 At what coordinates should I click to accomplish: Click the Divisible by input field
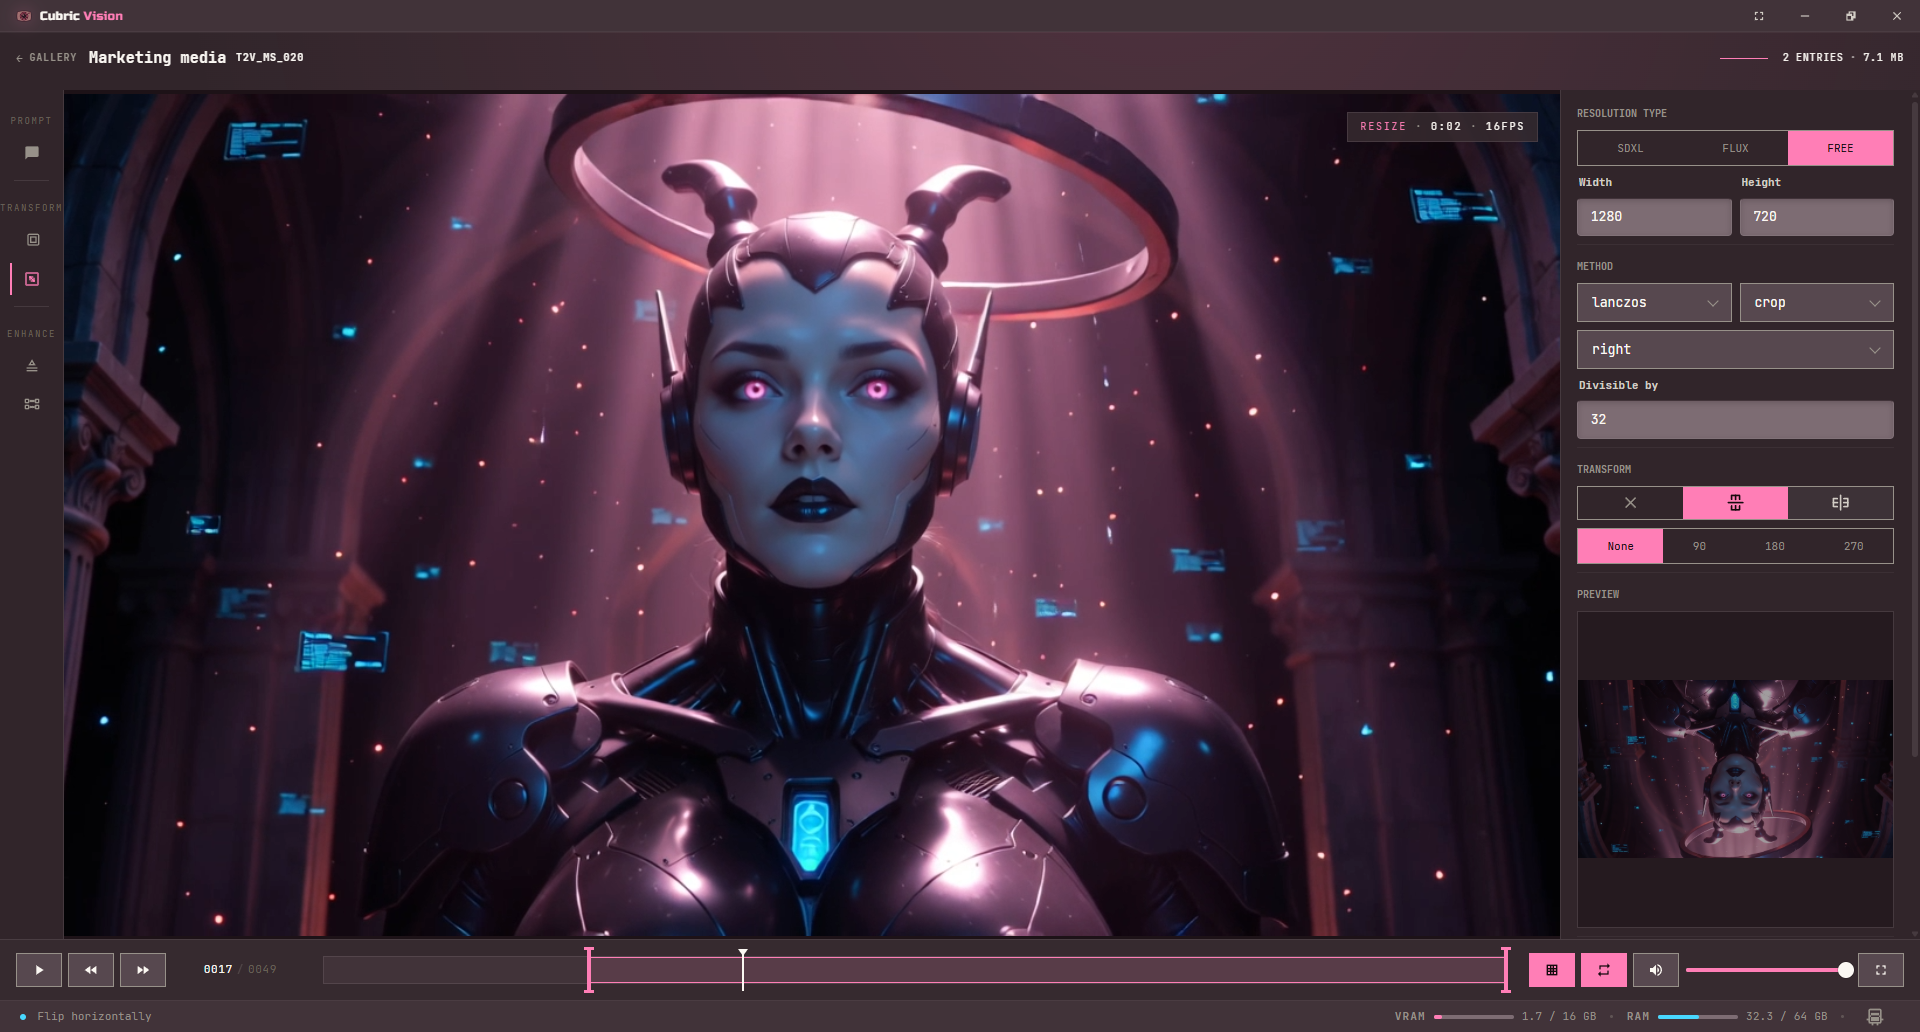pyautogui.click(x=1735, y=420)
